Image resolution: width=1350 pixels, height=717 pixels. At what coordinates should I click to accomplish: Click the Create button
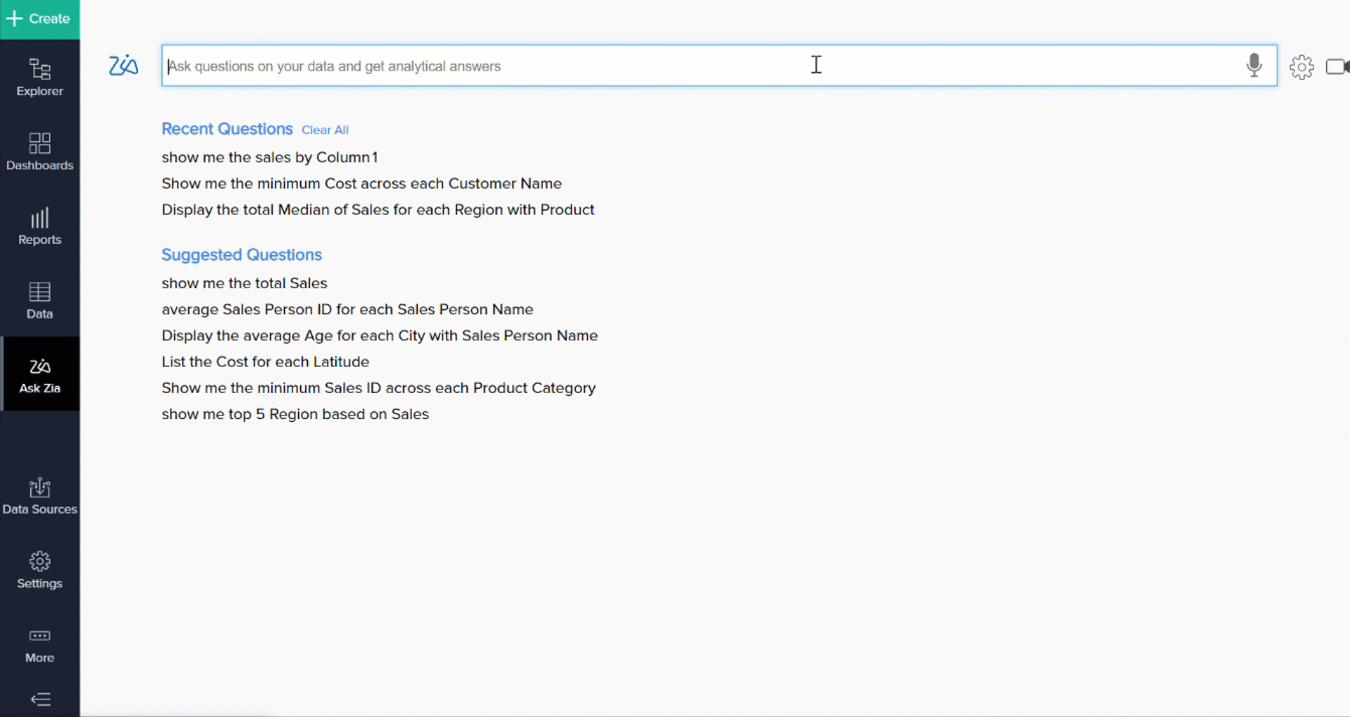(40, 19)
